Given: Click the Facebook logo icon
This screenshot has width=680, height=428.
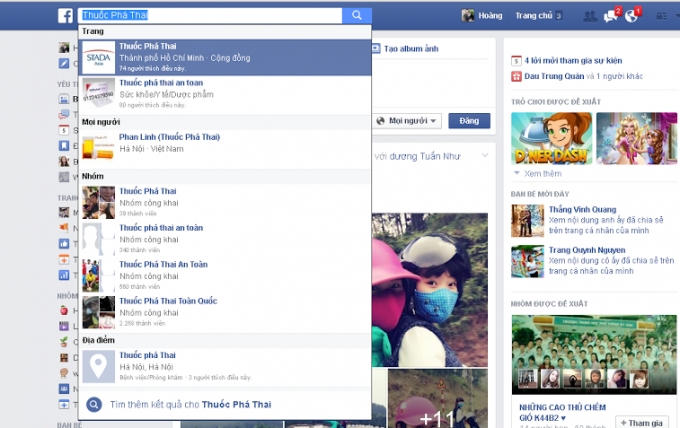Looking at the screenshot, I should click(x=65, y=16).
